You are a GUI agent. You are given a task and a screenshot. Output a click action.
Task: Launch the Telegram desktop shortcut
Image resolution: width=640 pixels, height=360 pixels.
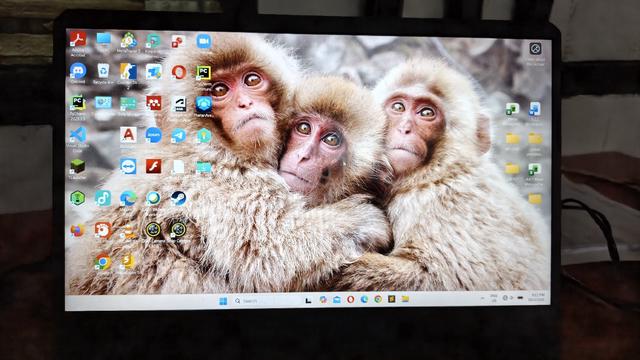coord(178,136)
